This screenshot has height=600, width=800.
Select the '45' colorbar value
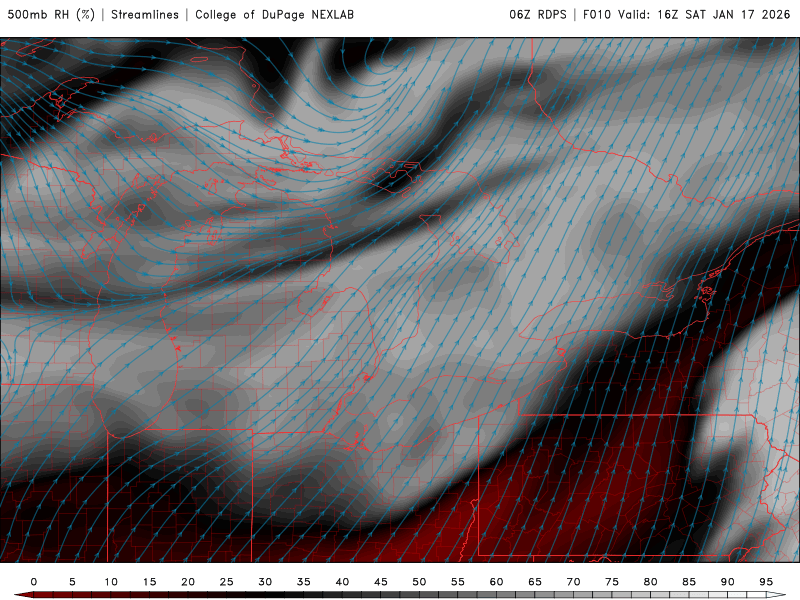pyautogui.click(x=381, y=582)
